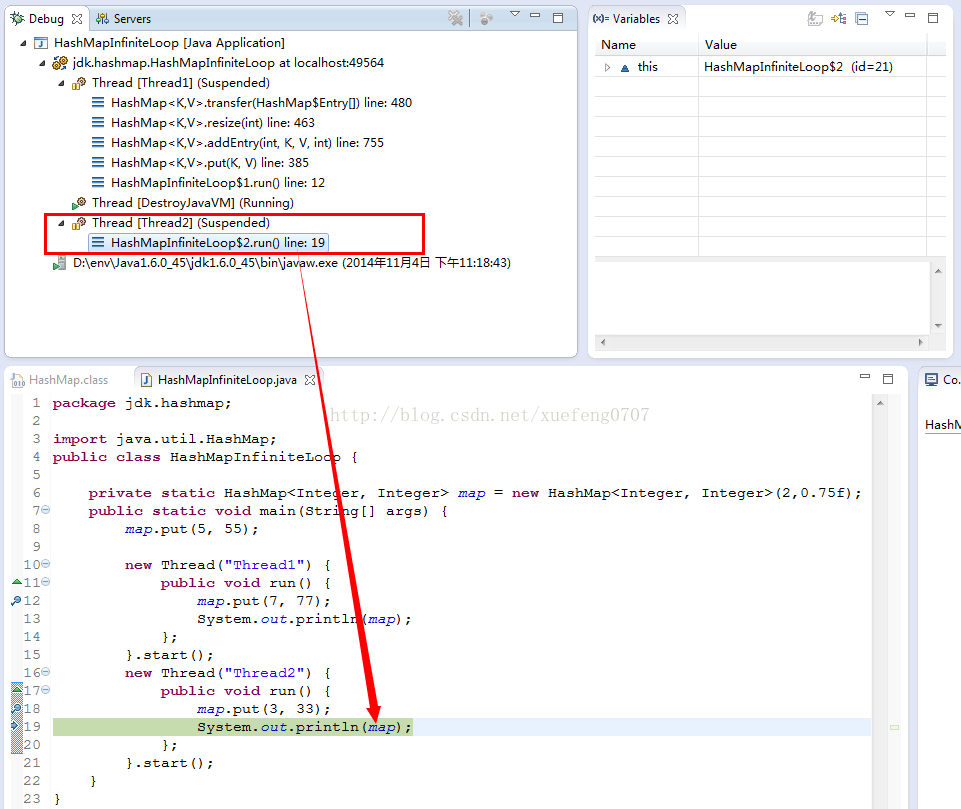Maximize the Variables view
The height and width of the screenshot is (809, 961).
(x=933, y=18)
